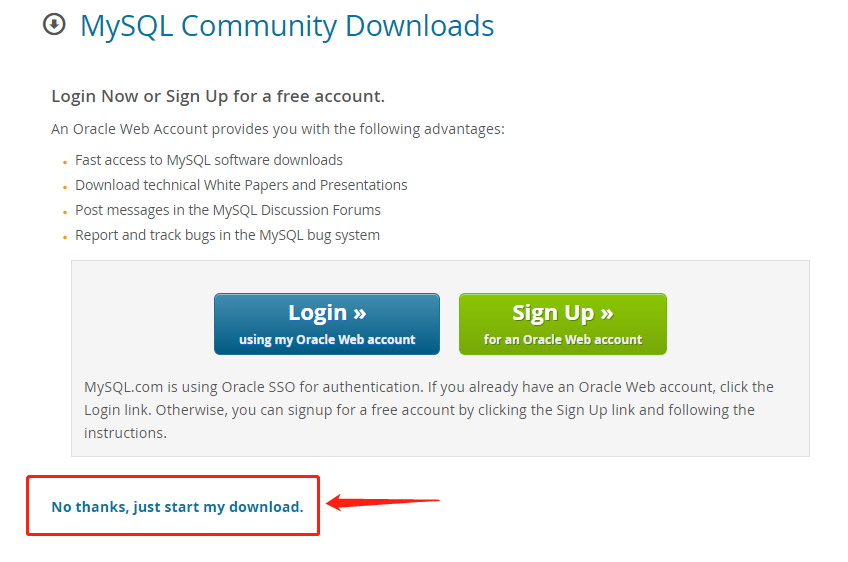Log in using my Oracle Web account

coord(327,324)
